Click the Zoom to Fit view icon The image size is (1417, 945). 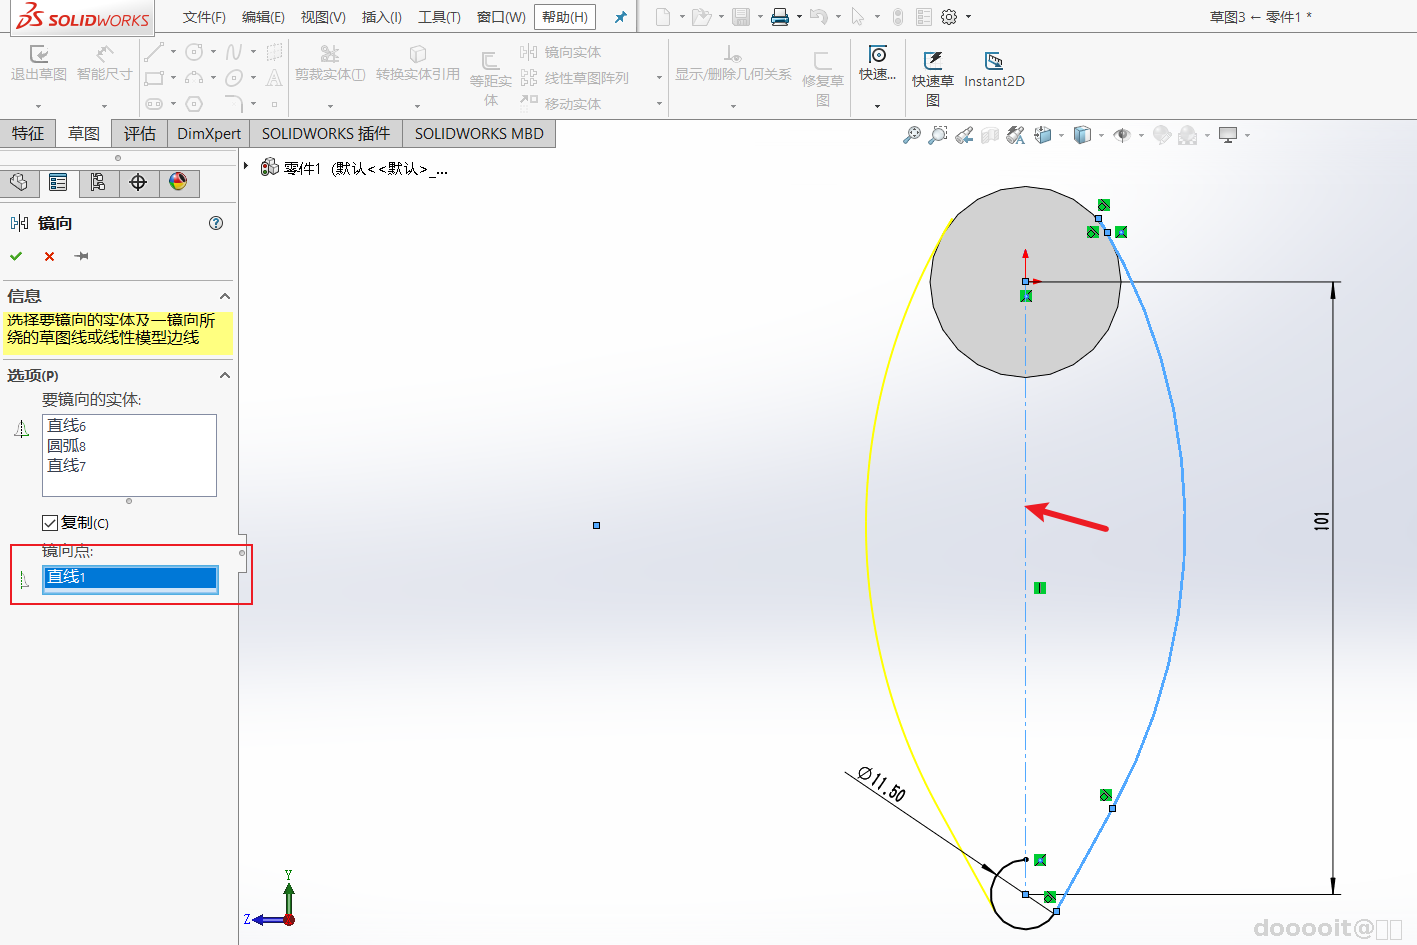coord(911,135)
